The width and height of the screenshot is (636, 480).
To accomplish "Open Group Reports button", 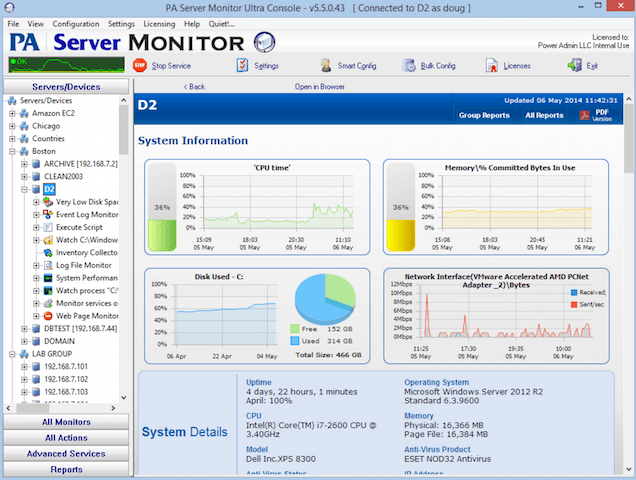I will pyautogui.click(x=484, y=115).
